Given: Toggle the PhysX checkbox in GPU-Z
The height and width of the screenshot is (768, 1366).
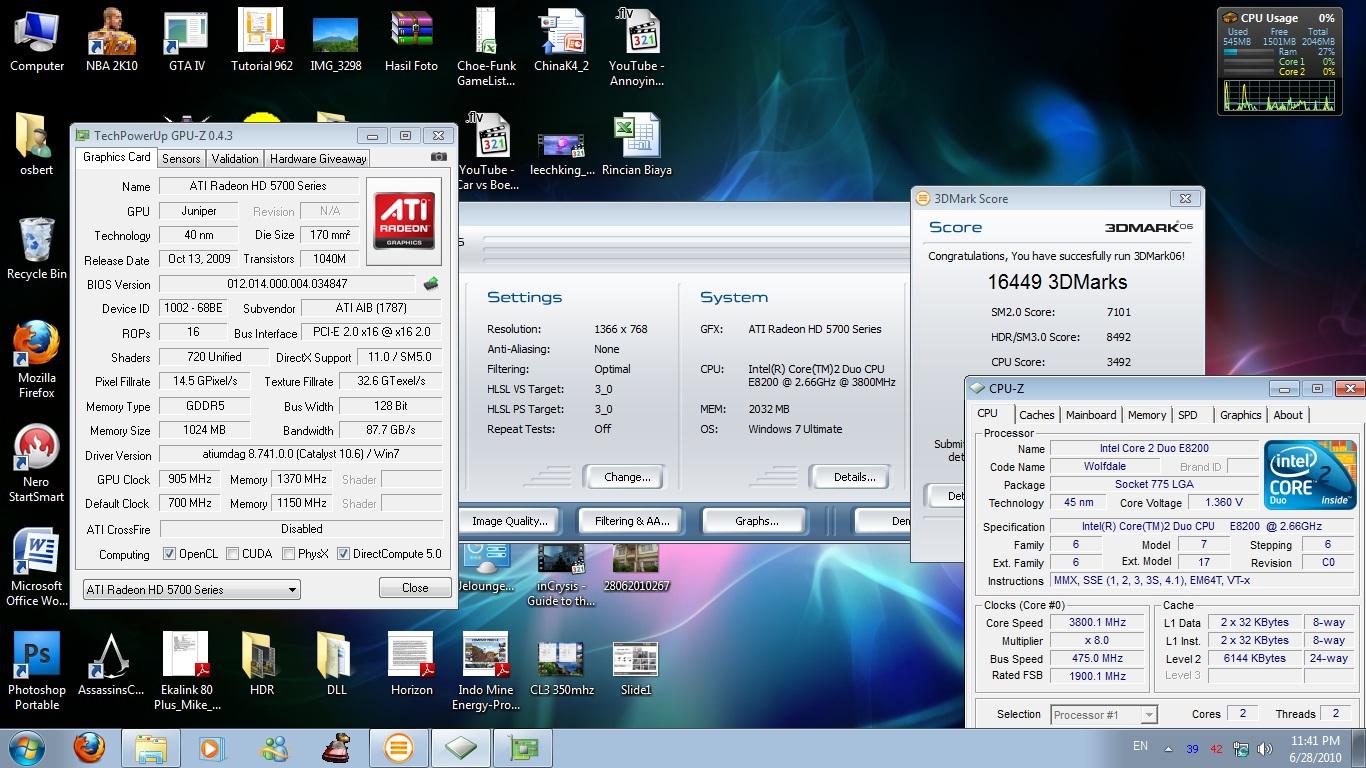Looking at the screenshot, I should click(x=288, y=553).
